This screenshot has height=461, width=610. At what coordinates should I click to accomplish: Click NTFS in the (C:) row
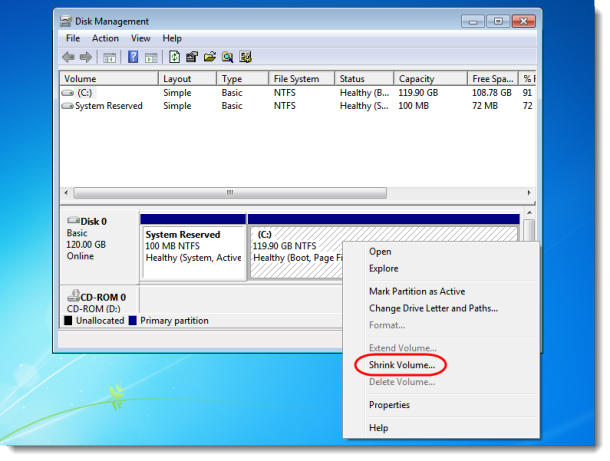click(284, 93)
